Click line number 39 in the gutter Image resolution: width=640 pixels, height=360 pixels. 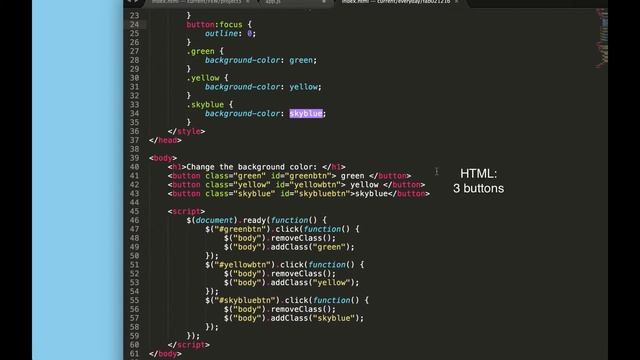(x=134, y=158)
